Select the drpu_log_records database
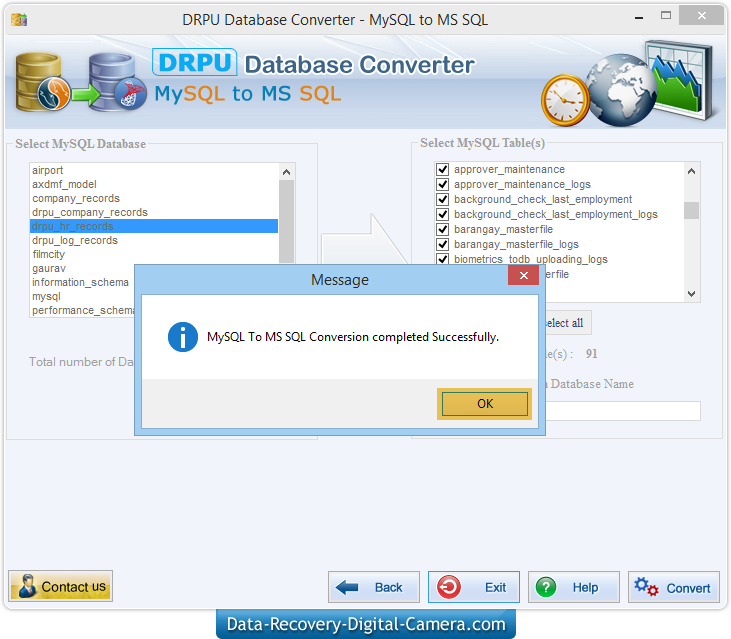Image resolution: width=731 pixels, height=639 pixels. 154,240
